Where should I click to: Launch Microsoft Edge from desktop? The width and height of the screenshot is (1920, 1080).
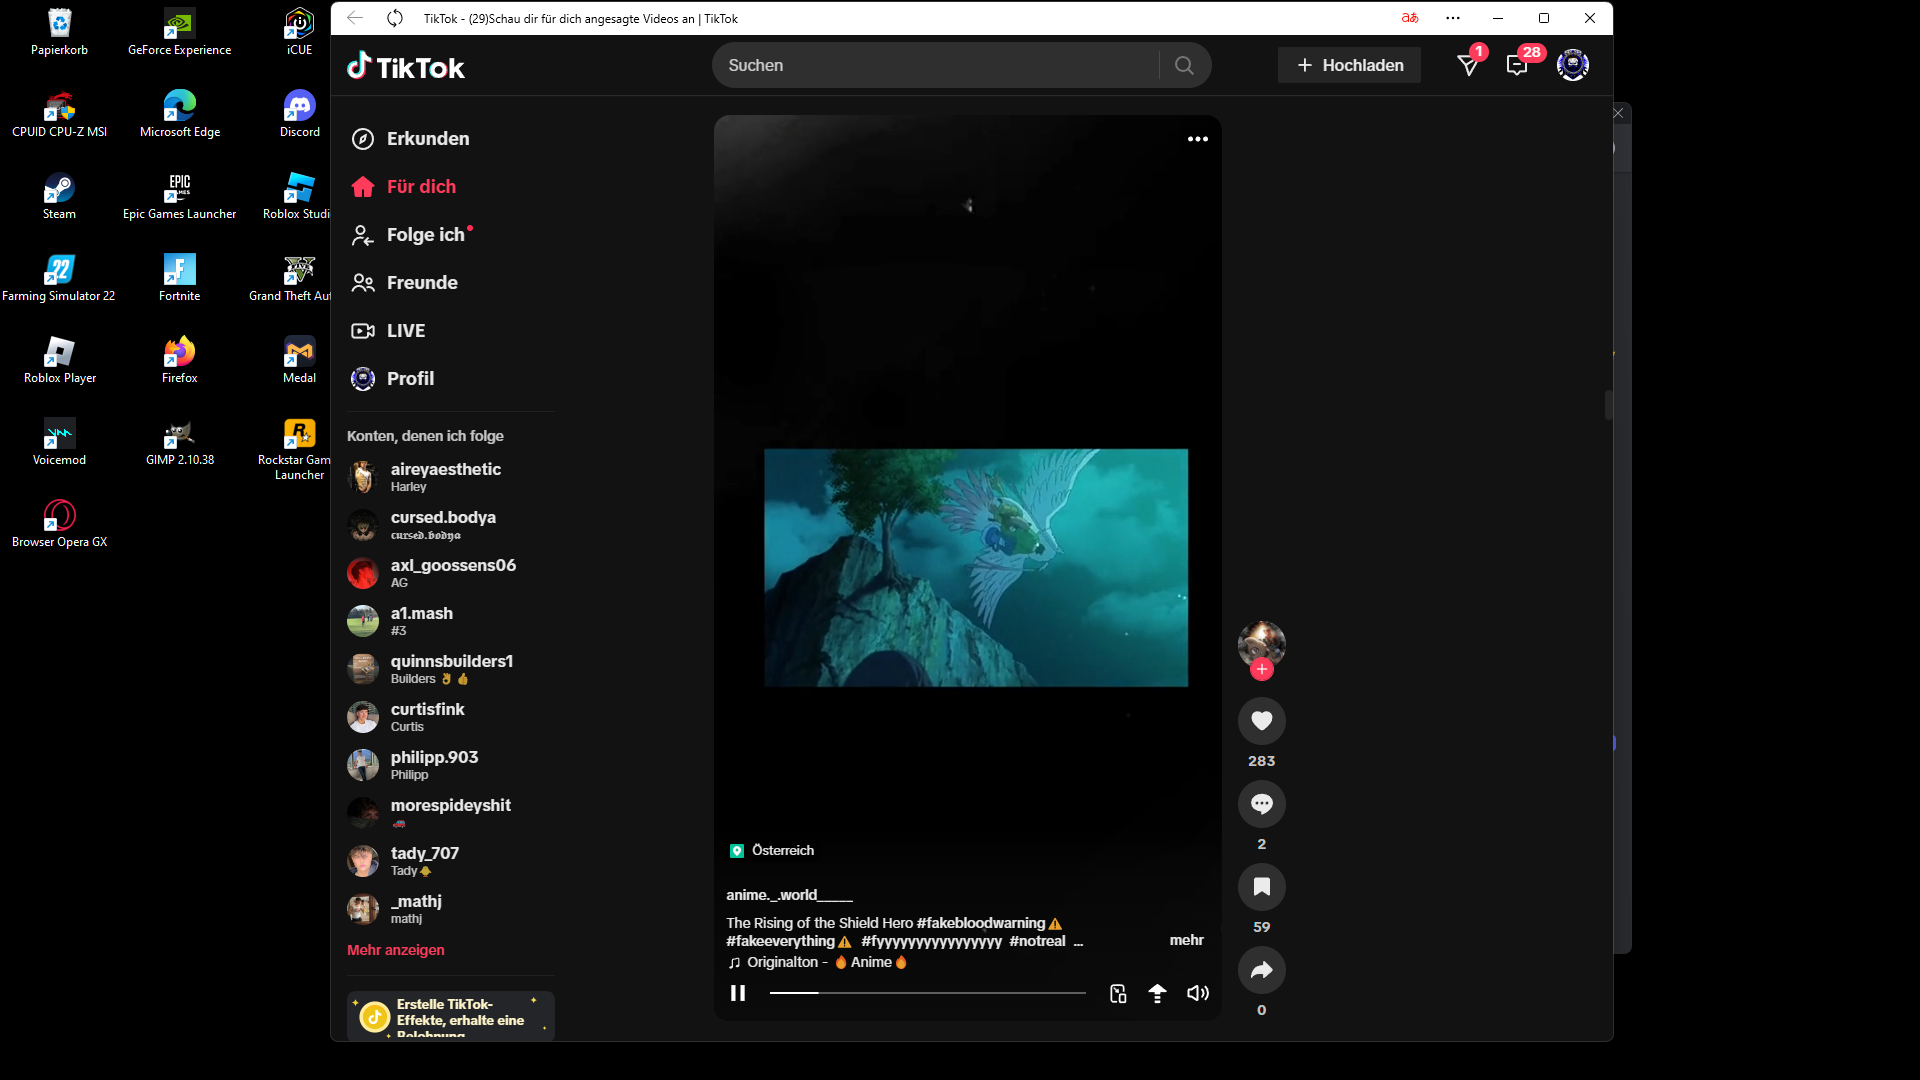tap(180, 114)
